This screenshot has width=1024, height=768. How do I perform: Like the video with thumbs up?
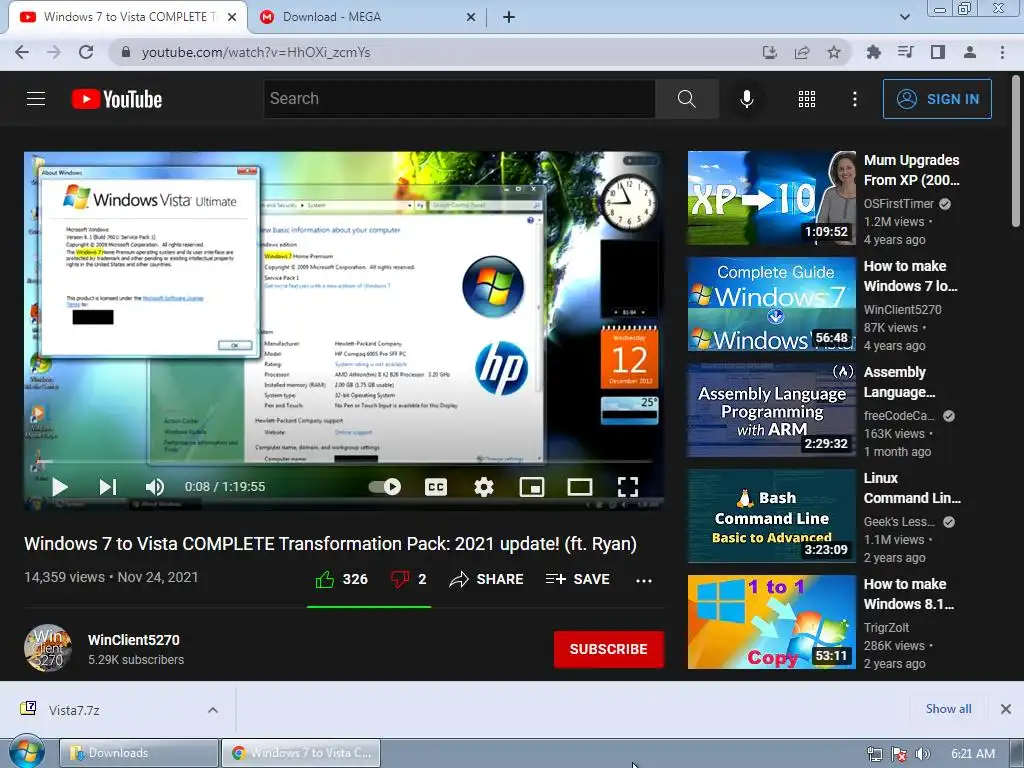pyautogui.click(x=342, y=579)
